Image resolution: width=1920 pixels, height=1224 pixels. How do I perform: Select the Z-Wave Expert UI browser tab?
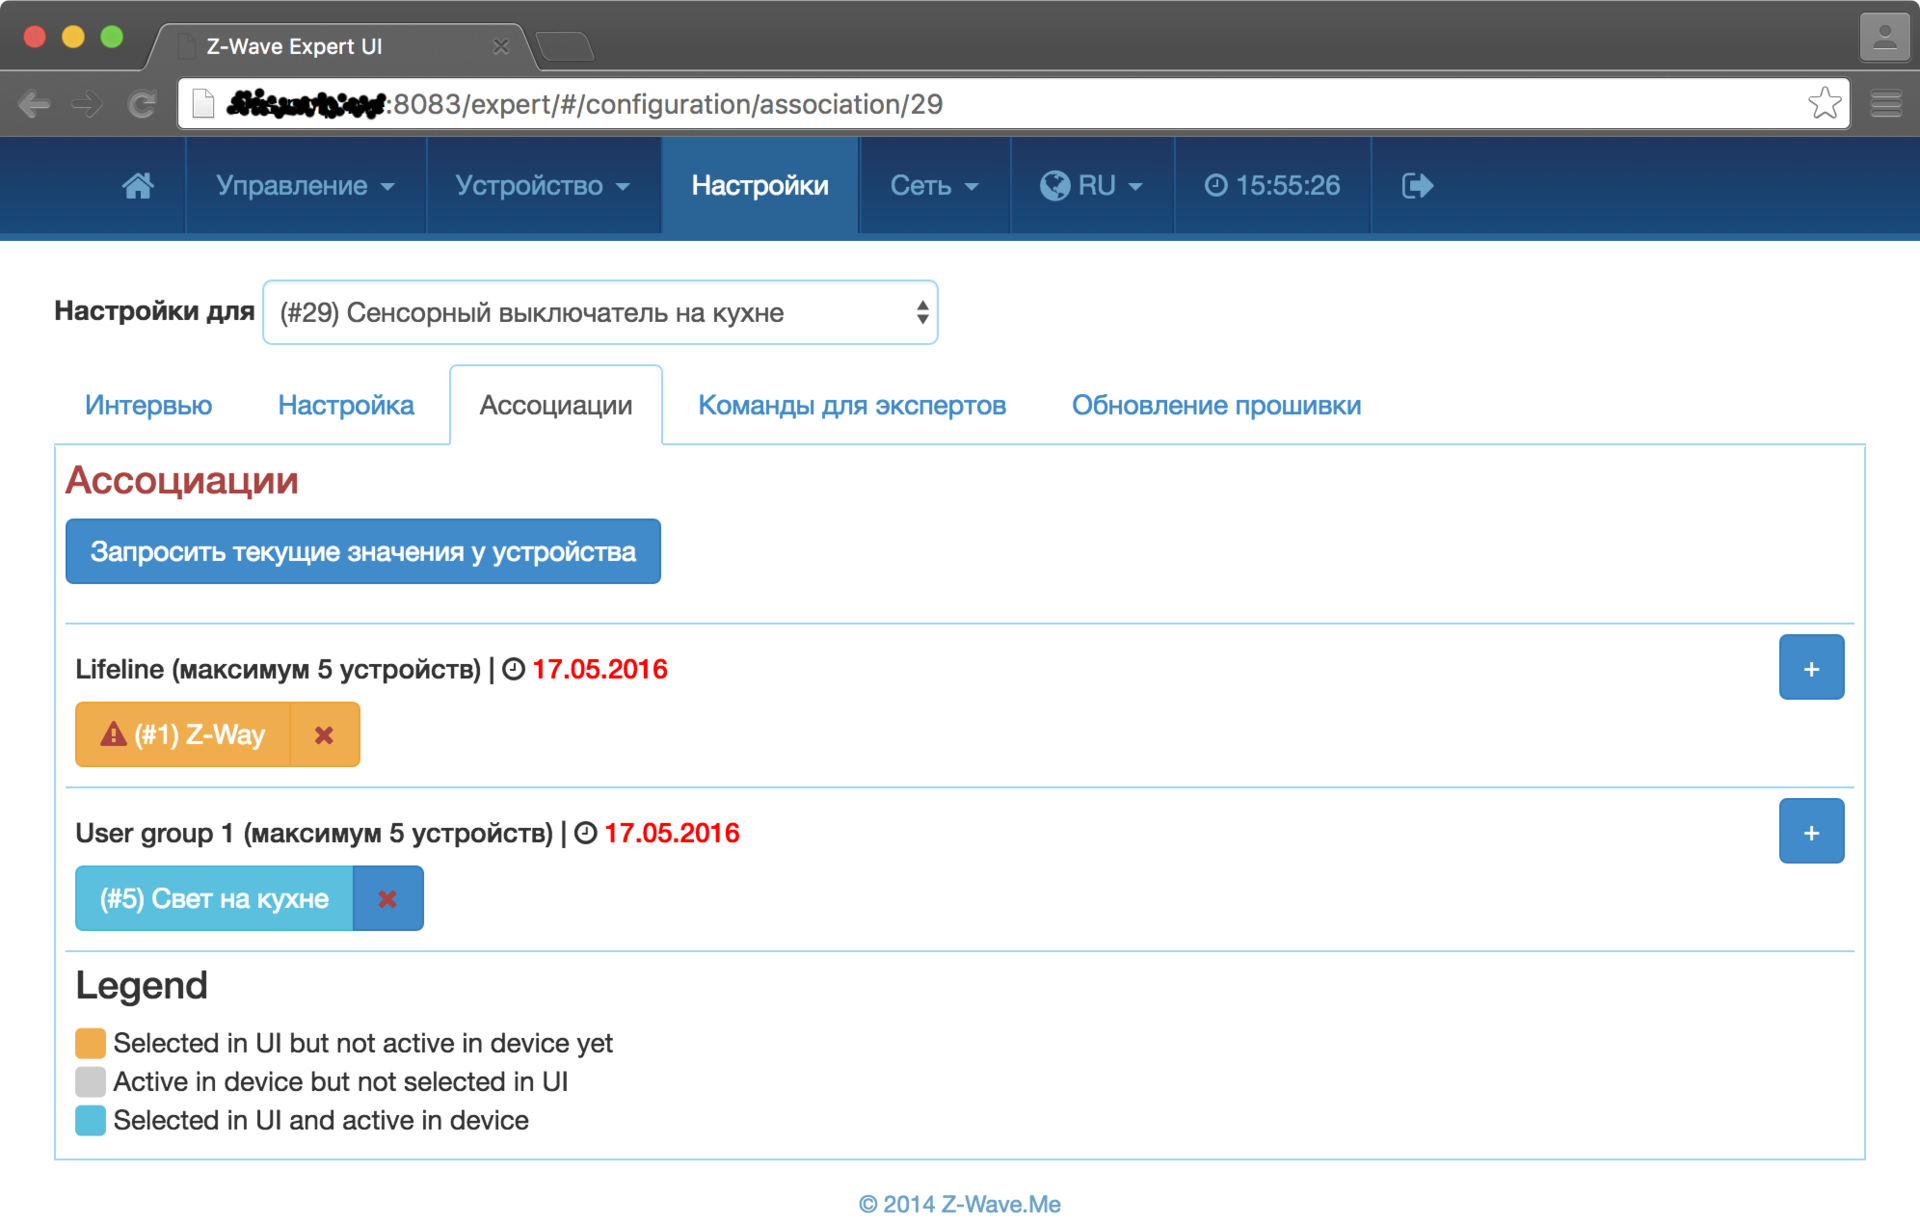[x=340, y=46]
